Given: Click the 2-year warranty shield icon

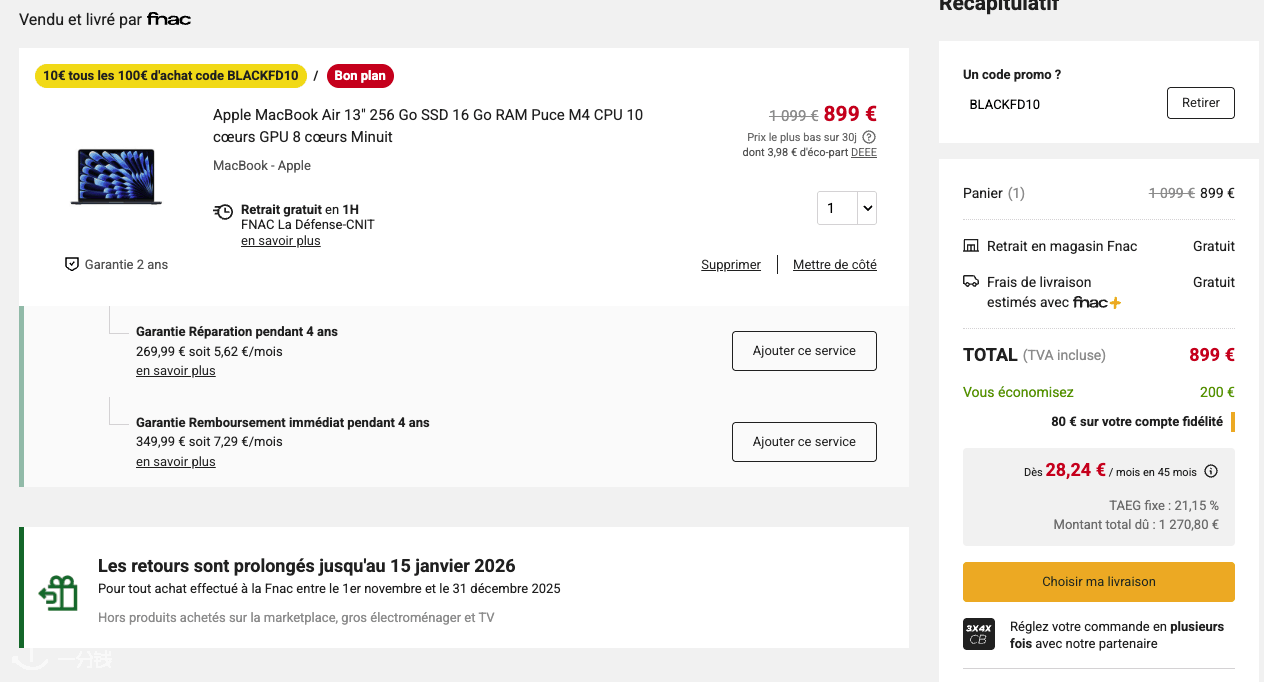Looking at the screenshot, I should (71, 264).
